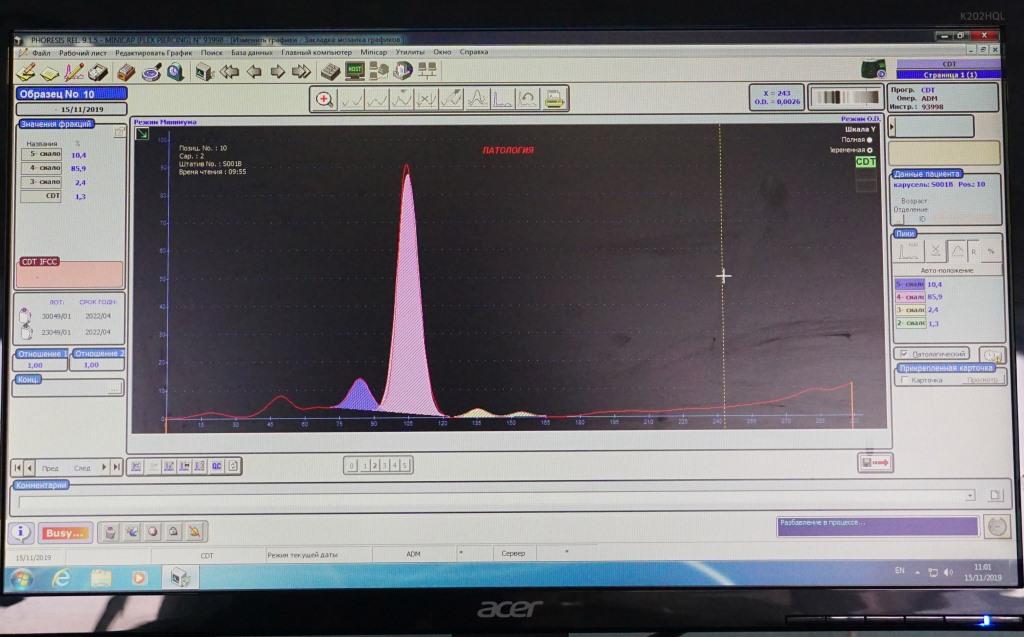Expand the arrow field below Прогр. panel
Screen dimensions: 1024x637
click(x=893, y=127)
